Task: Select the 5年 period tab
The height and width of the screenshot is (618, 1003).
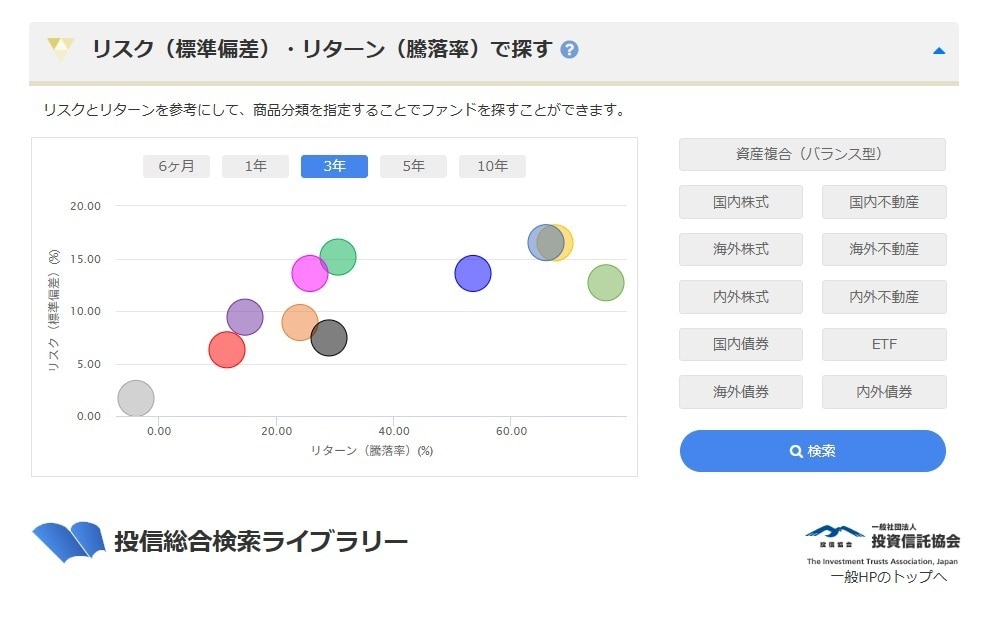Action: (x=413, y=166)
